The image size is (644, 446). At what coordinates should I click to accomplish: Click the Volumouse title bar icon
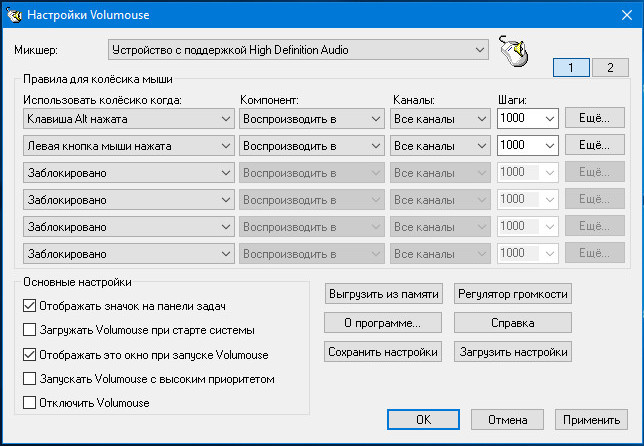(14, 15)
